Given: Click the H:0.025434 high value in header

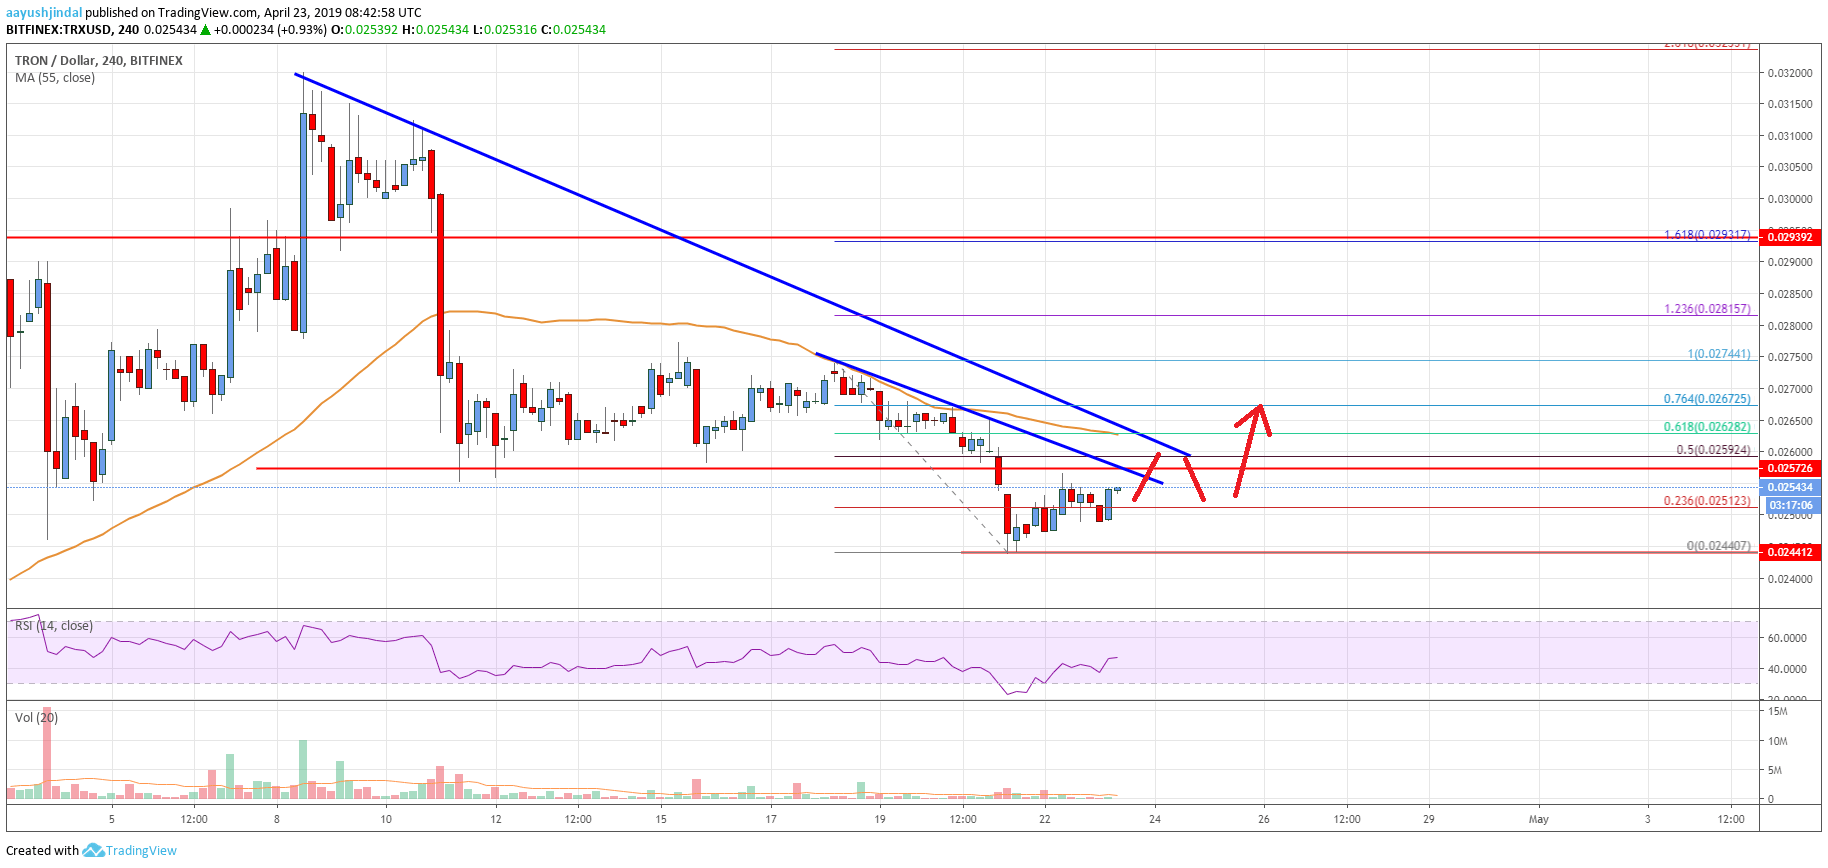Looking at the screenshot, I should [x=436, y=30].
